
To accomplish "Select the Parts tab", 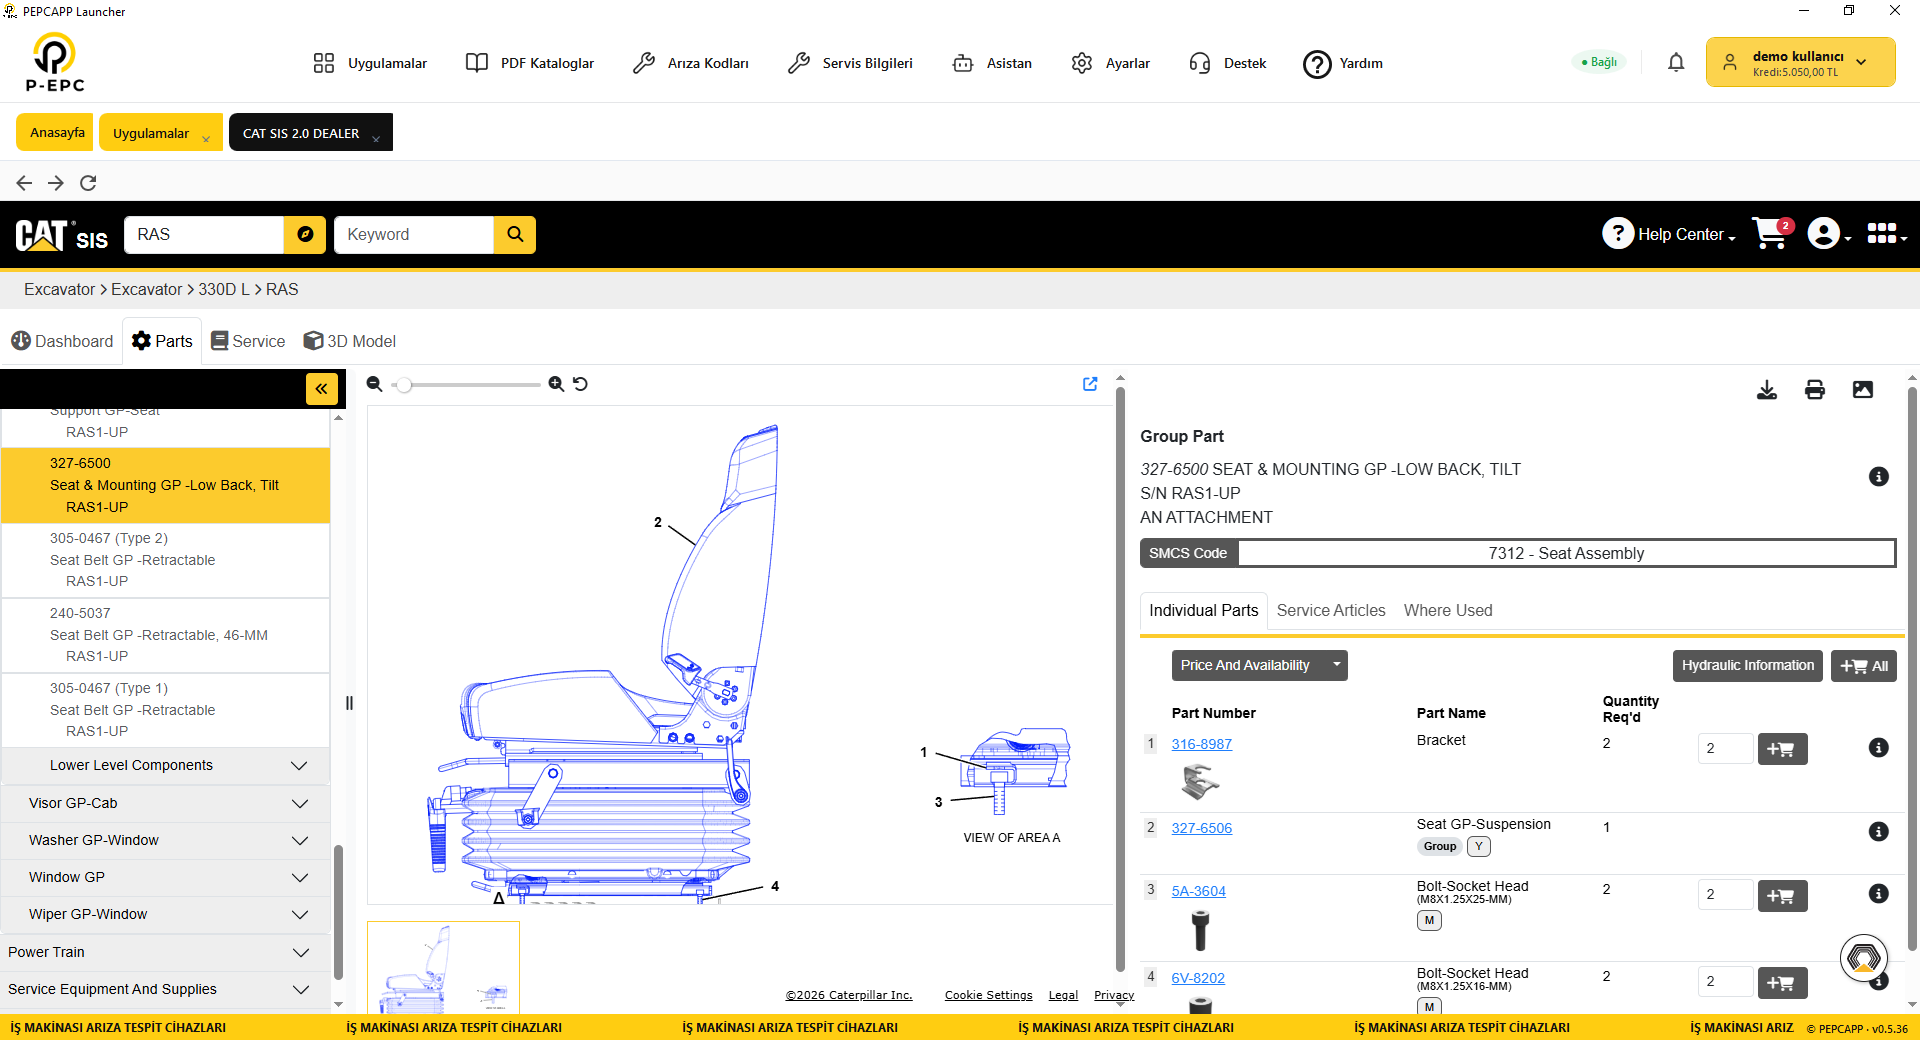I will click(x=162, y=342).
